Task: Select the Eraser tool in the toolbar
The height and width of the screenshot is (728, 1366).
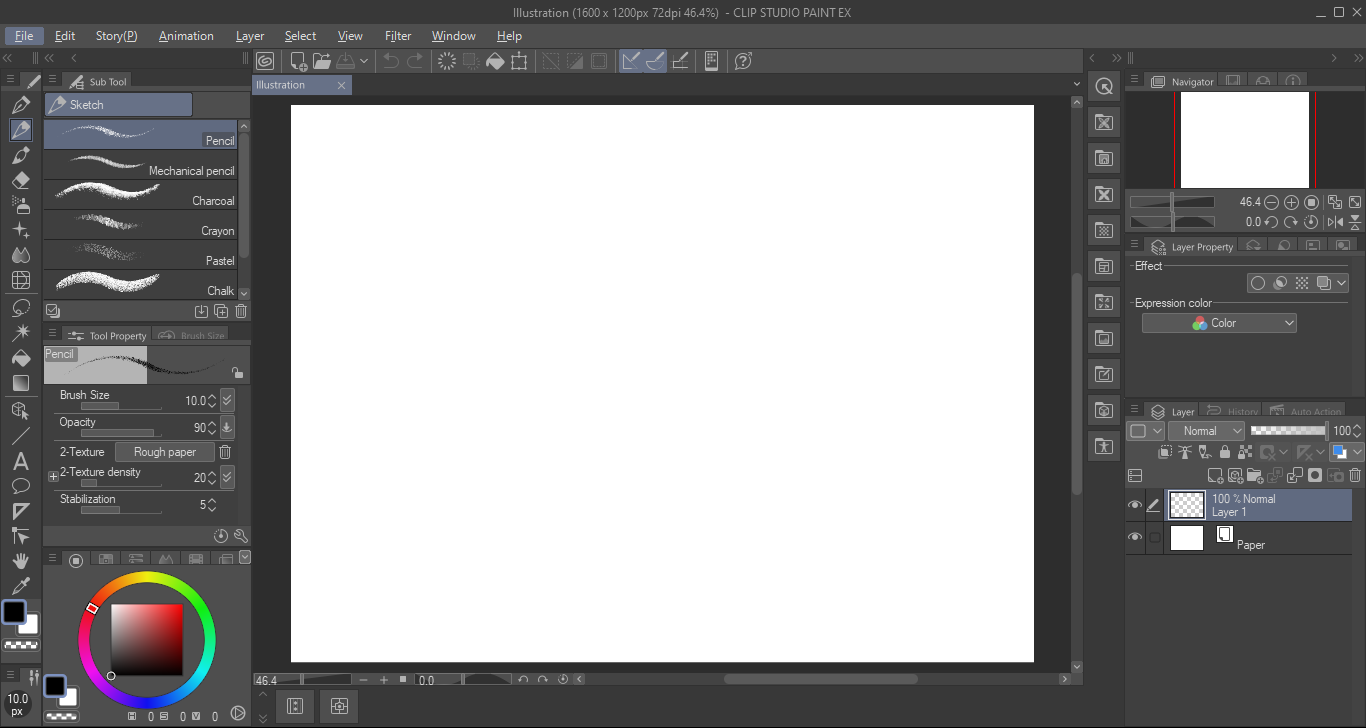Action: tap(21, 180)
